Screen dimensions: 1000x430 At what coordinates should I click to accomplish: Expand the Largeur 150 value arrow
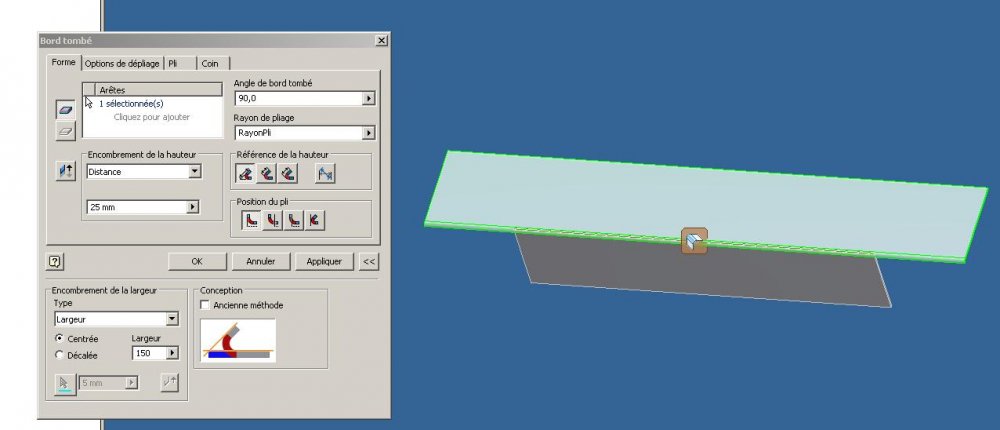(172, 353)
